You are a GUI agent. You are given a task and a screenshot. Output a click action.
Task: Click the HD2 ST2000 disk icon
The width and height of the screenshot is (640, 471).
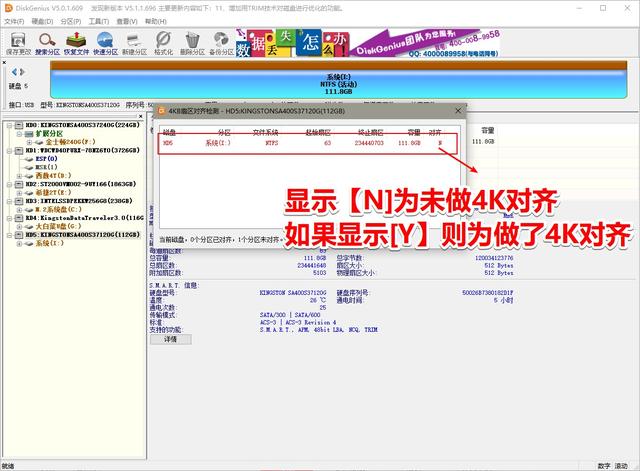(19, 184)
